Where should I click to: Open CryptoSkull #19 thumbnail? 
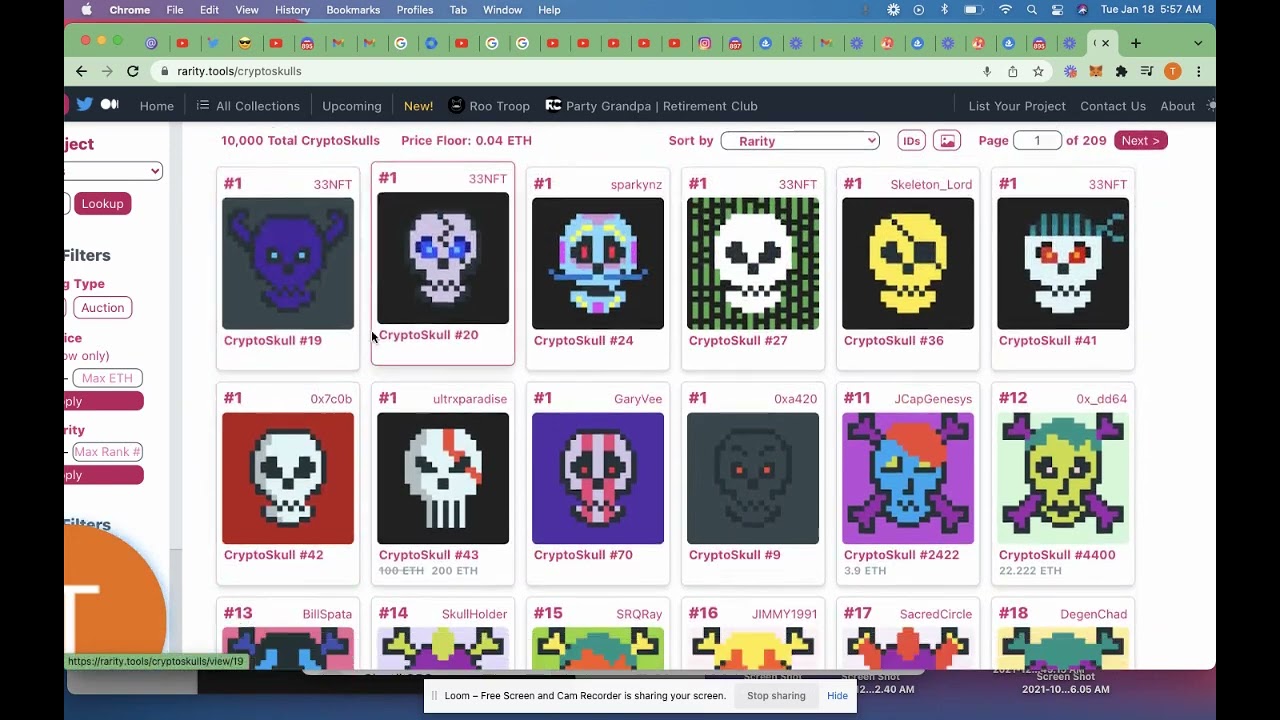tap(288, 264)
